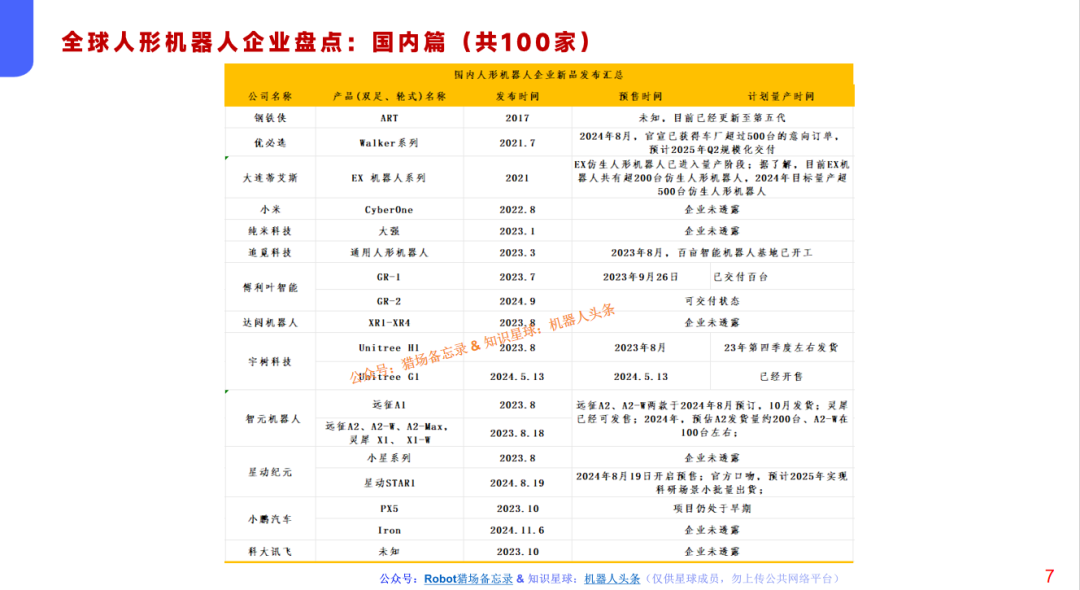
Task: Click the date cell 2023.8.18
Action: click(x=517, y=433)
